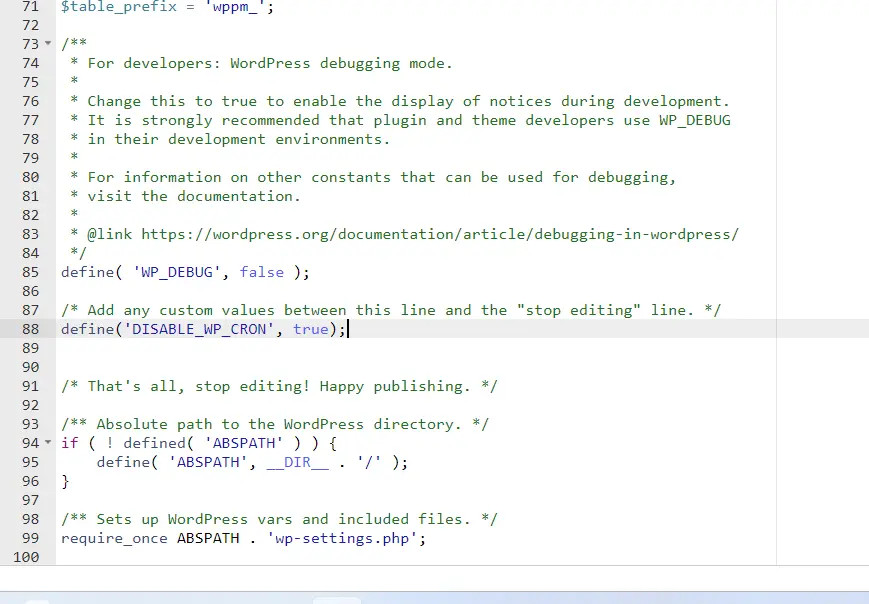Click the 'wppm_' string value

[x=239, y=7]
